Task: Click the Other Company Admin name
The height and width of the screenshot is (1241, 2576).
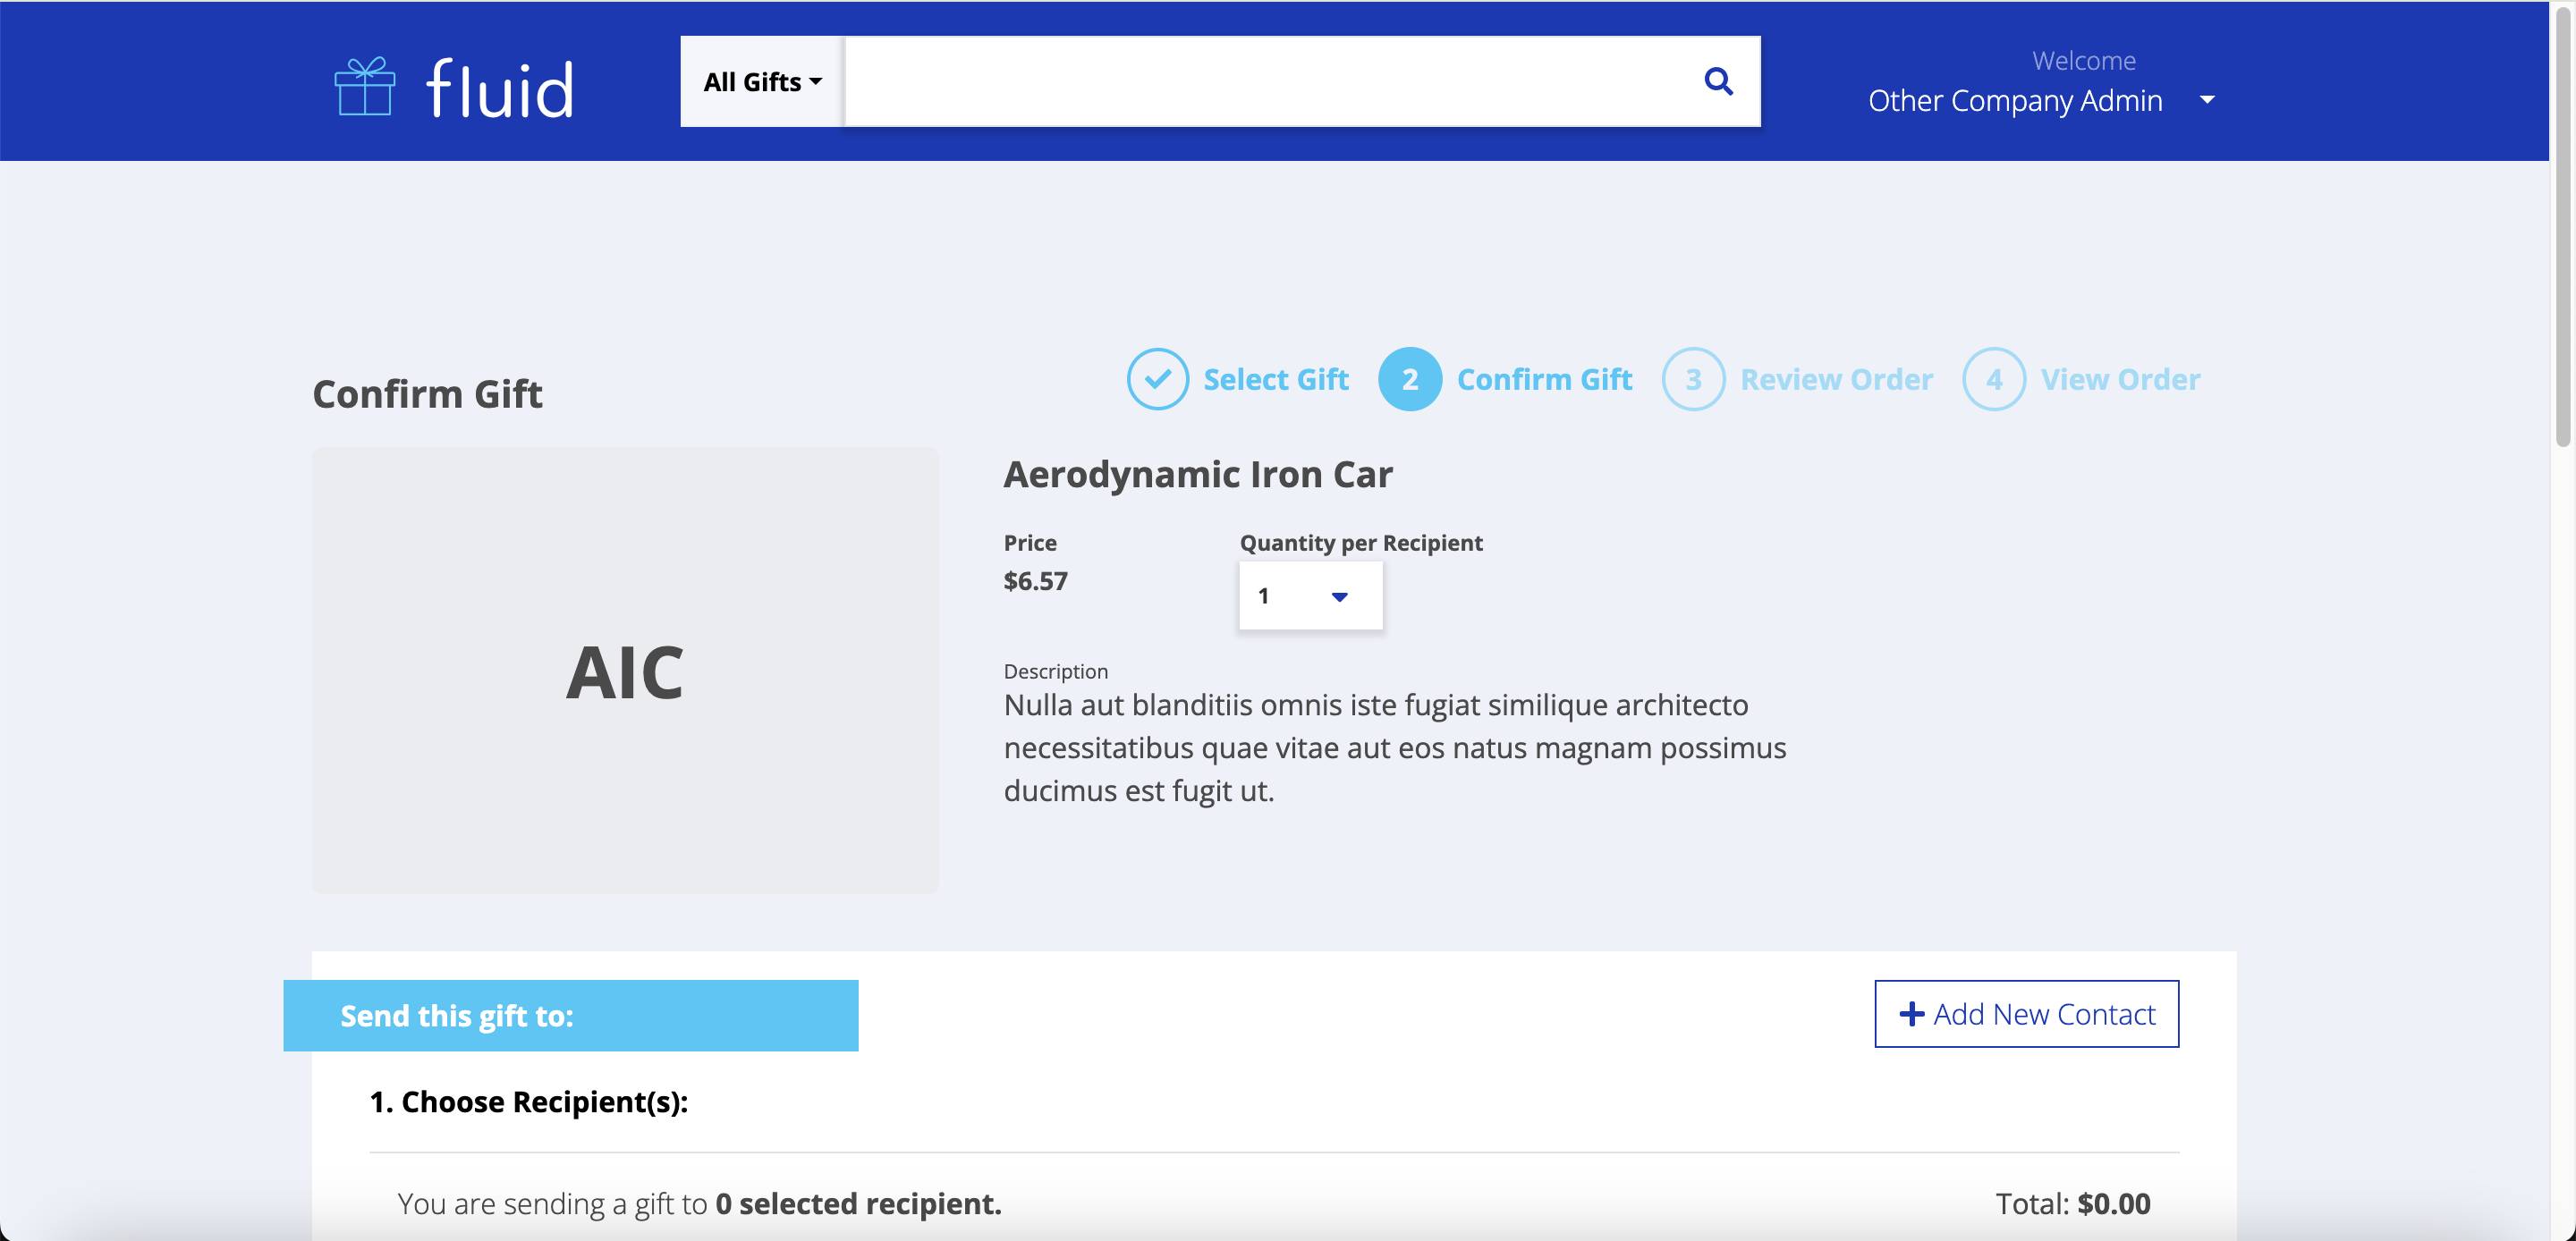Action: point(2014,100)
